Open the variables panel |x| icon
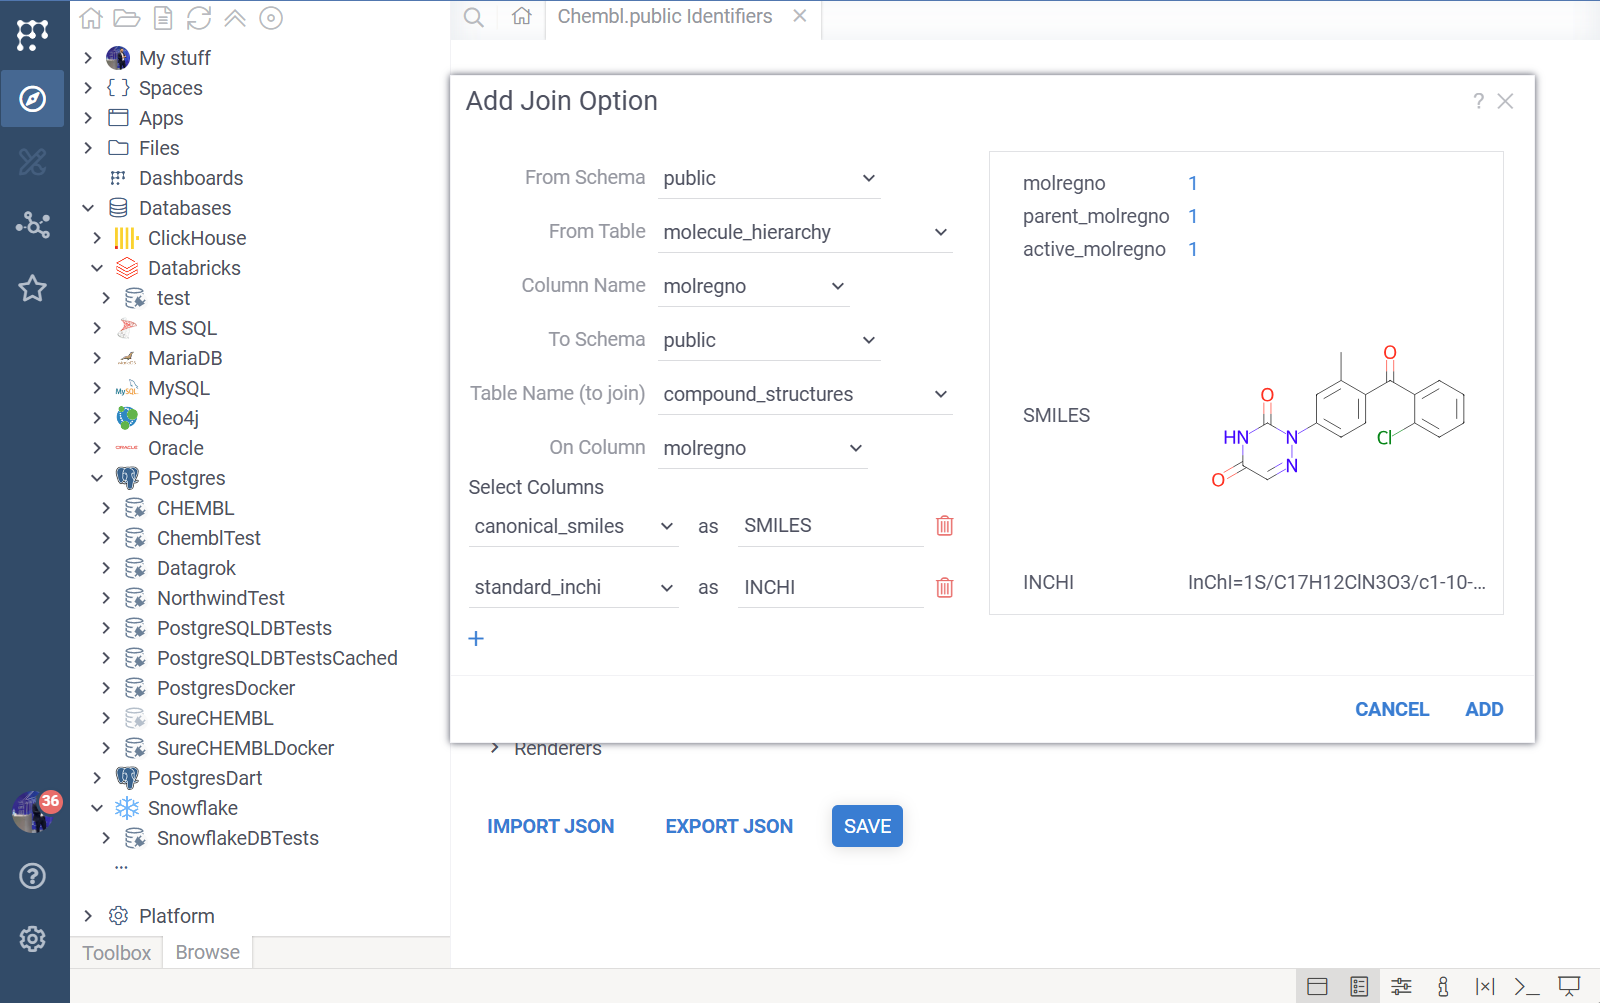Image resolution: width=1600 pixels, height=1003 pixels. click(x=1486, y=986)
